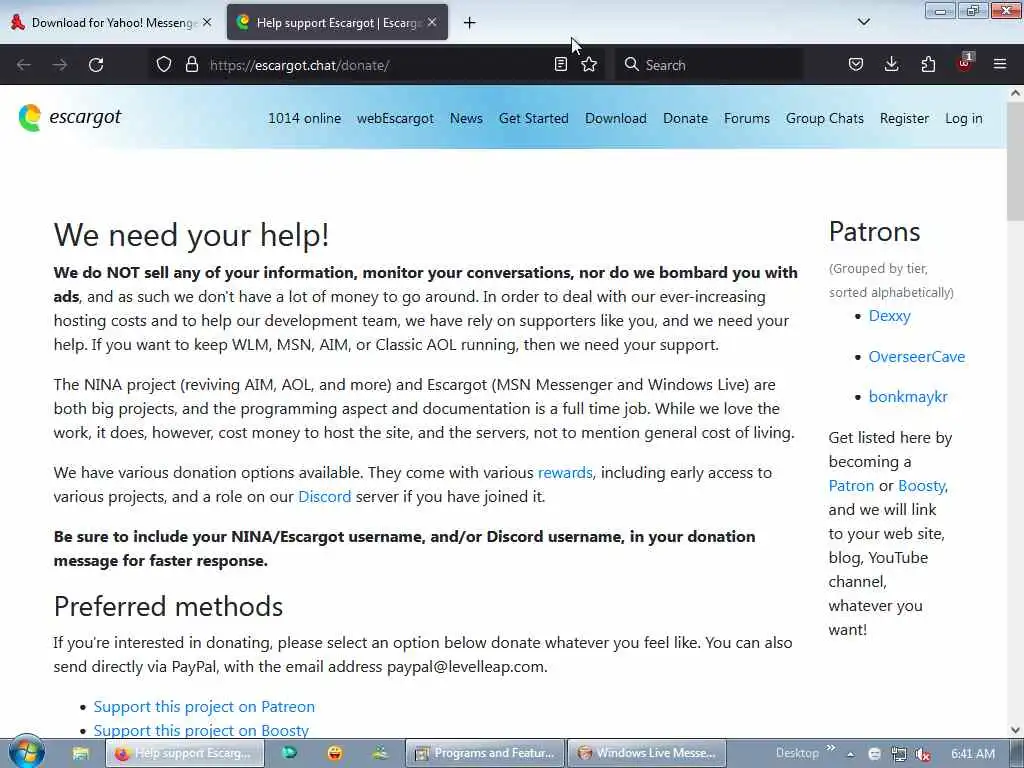Click the scrollbar down arrow
This screenshot has width=1024, height=768.
[1015, 730]
